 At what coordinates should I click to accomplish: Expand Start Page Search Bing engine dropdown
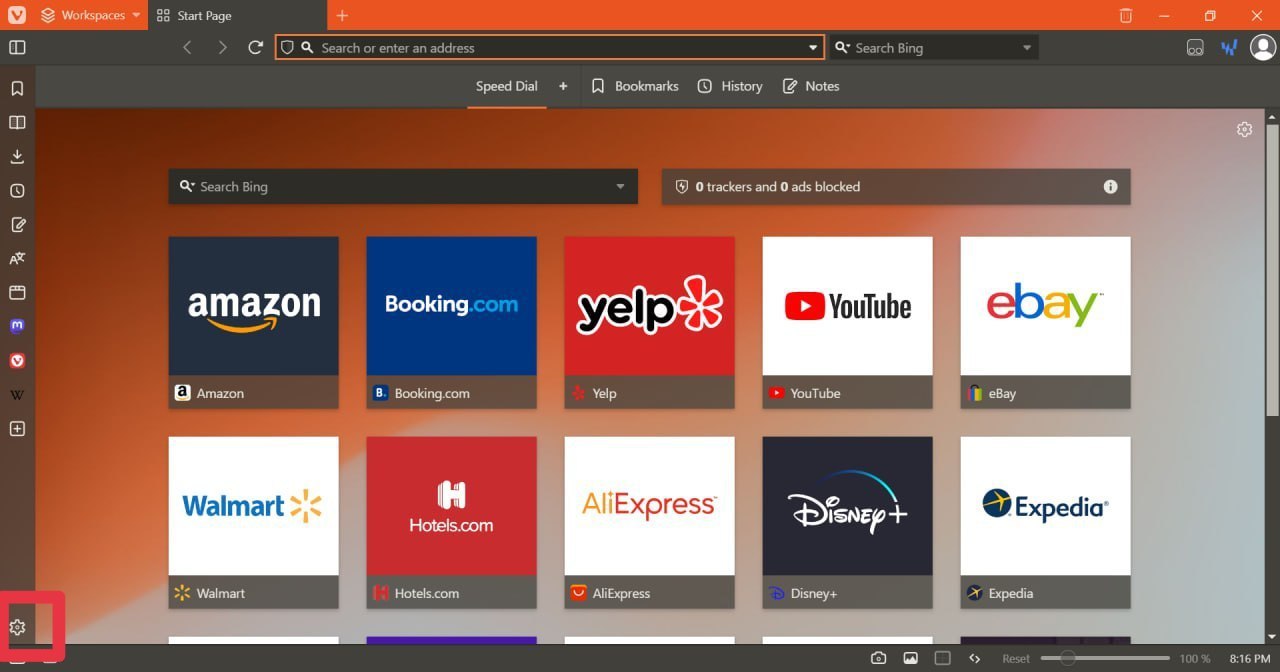[620, 186]
